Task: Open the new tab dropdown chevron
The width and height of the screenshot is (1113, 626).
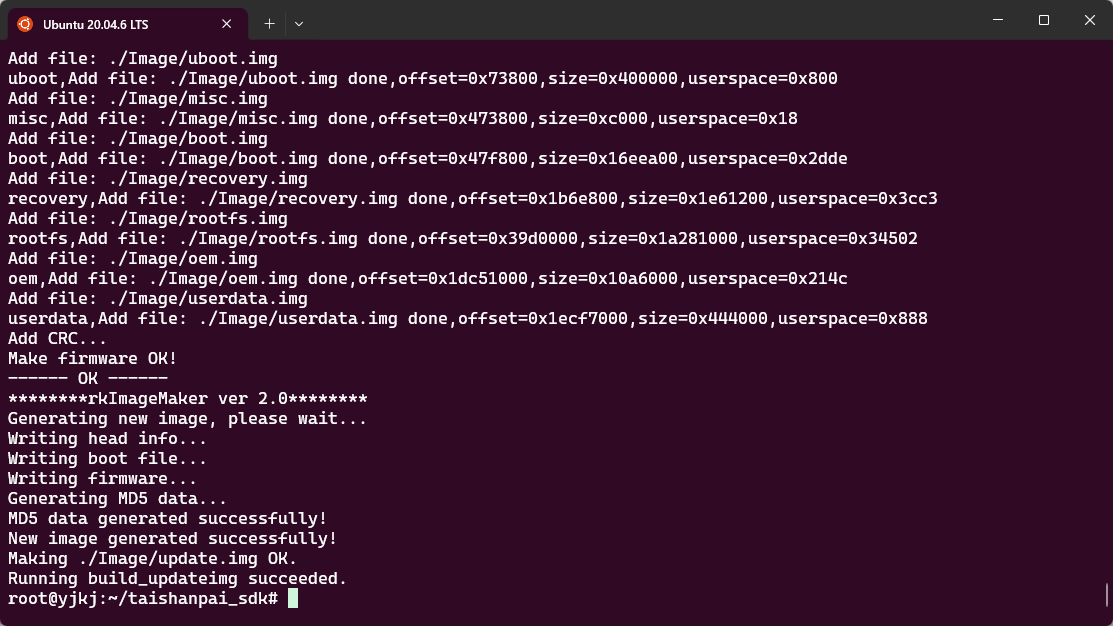Action: tap(297, 23)
